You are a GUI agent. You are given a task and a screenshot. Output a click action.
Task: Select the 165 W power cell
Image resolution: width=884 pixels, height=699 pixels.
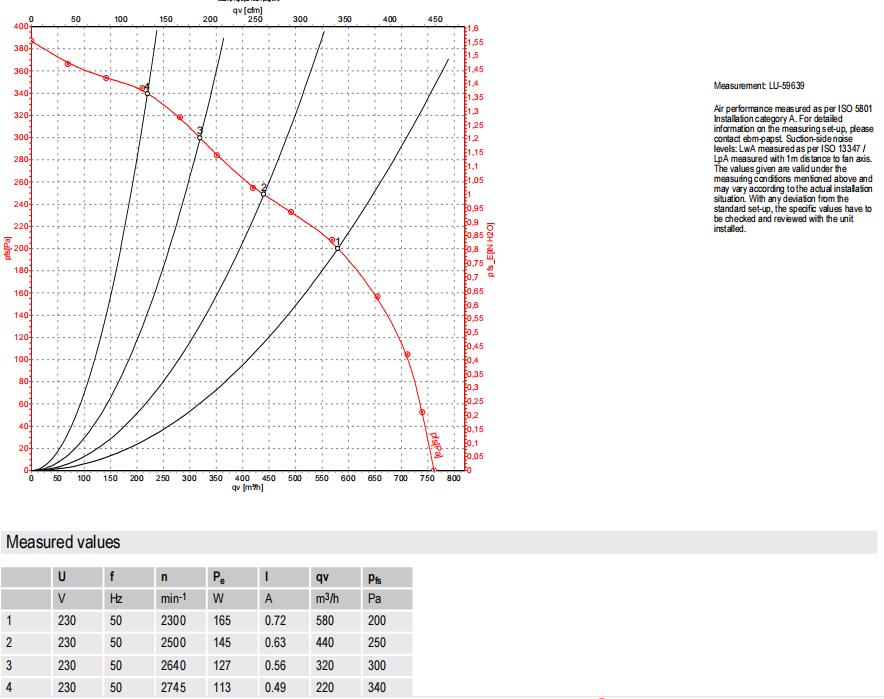click(x=223, y=620)
